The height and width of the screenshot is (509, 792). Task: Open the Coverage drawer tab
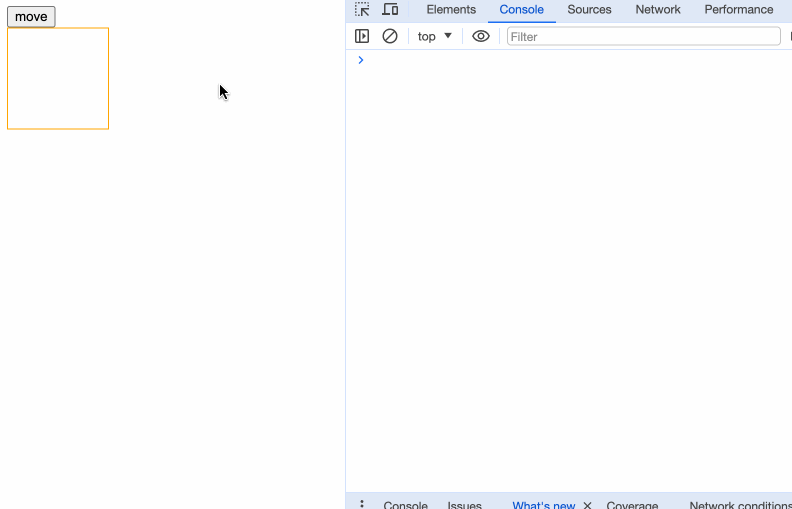(x=632, y=505)
